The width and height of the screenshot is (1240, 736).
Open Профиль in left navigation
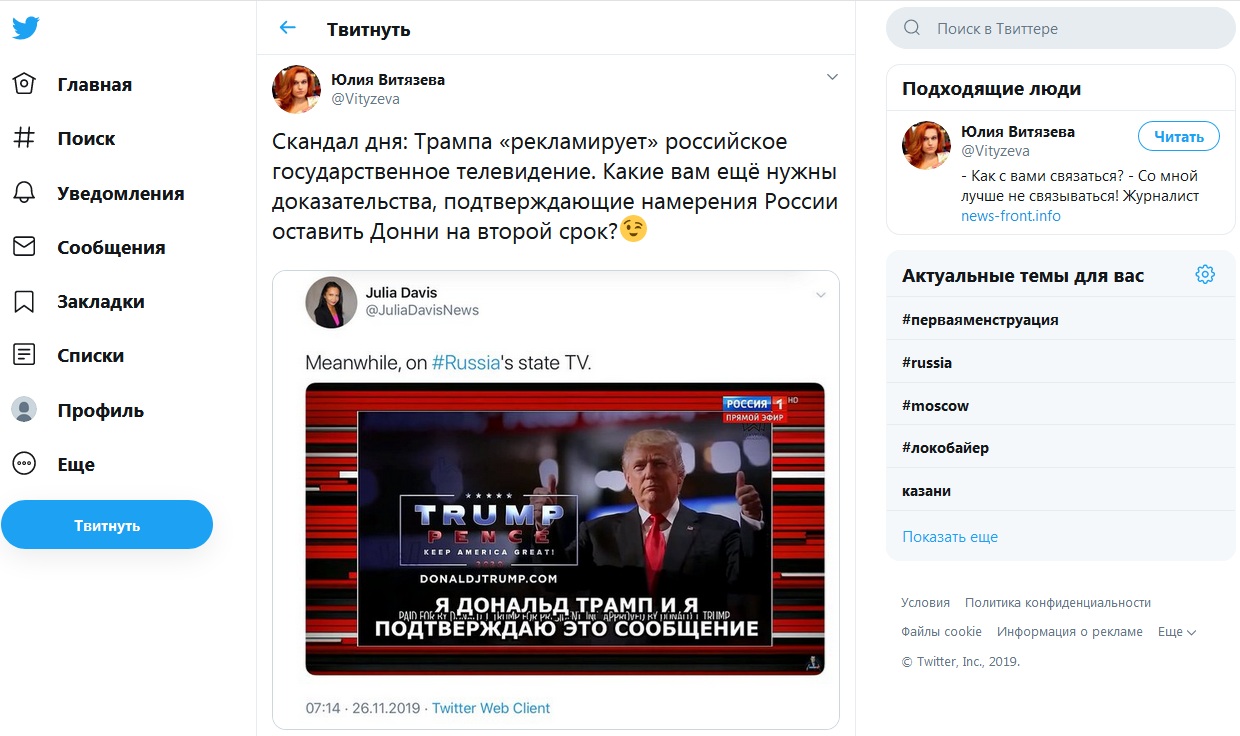[x=78, y=410]
